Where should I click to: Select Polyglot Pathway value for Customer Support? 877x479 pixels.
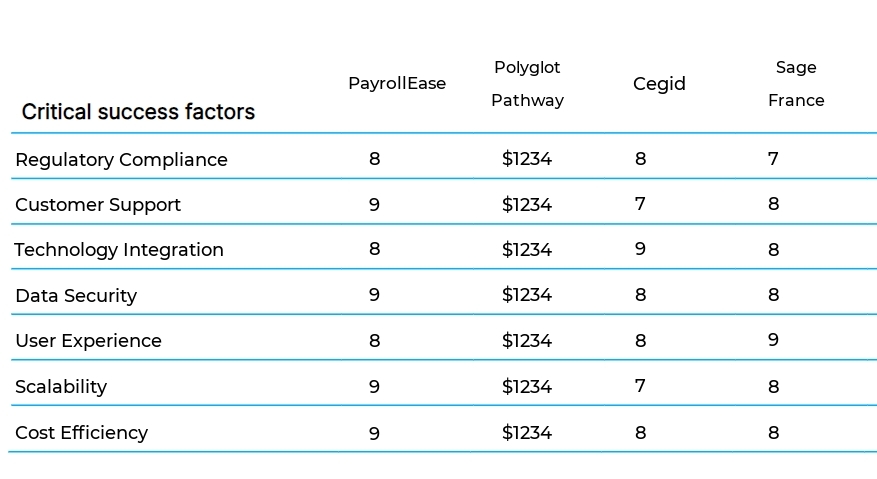tap(527, 205)
